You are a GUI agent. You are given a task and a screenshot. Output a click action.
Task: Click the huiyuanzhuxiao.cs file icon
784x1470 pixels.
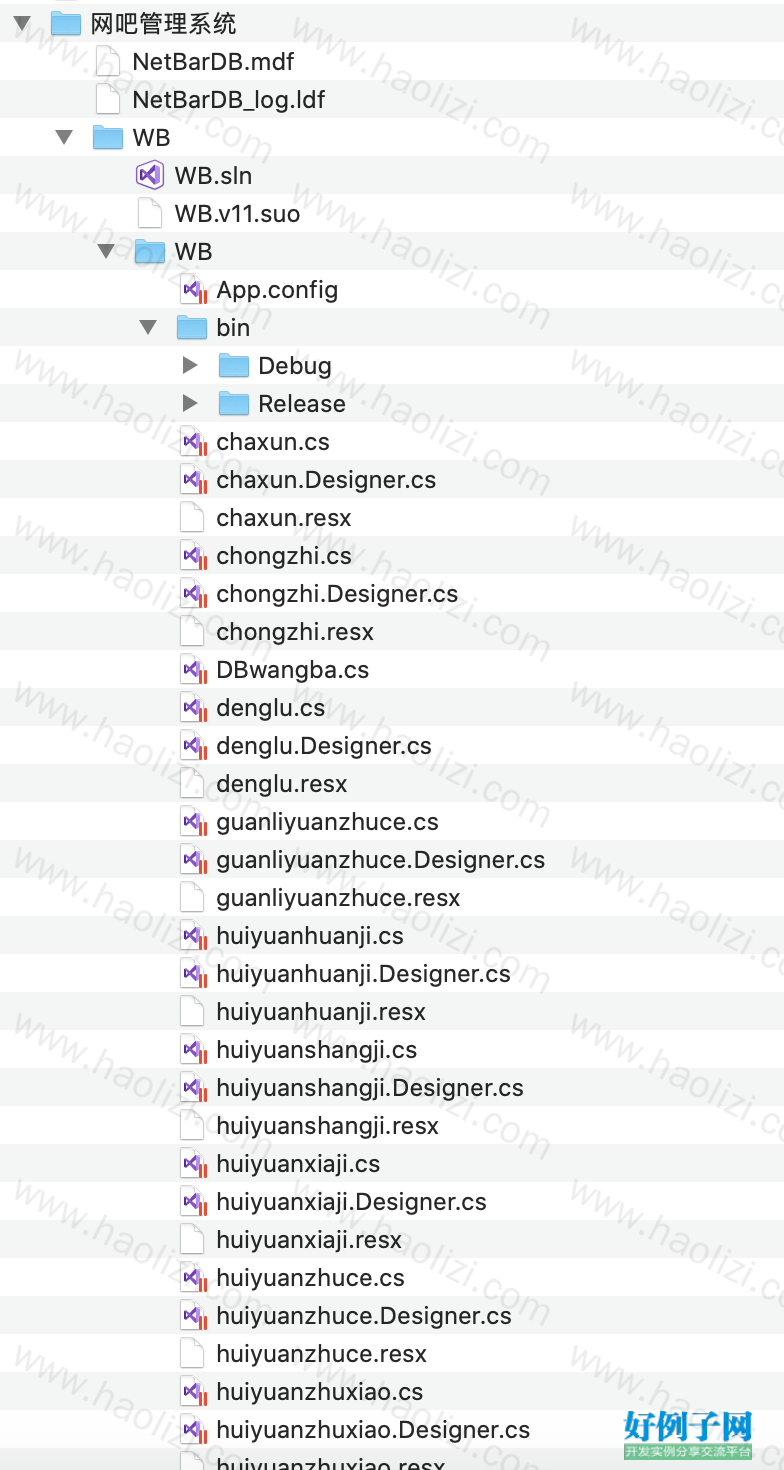pyautogui.click(x=193, y=1392)
